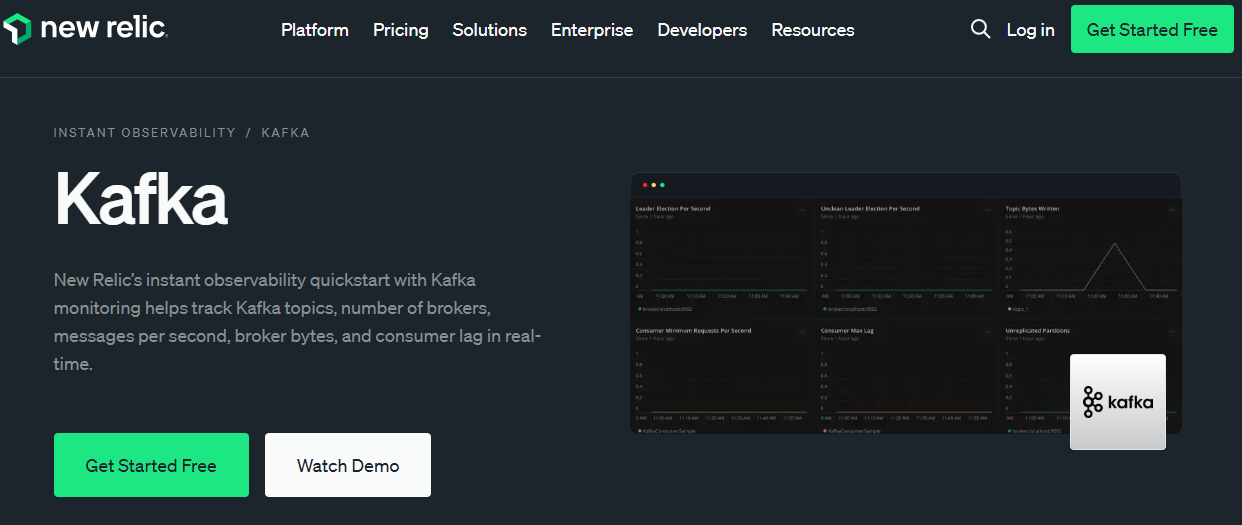Open the Pricing menu item

pos(401,30)
